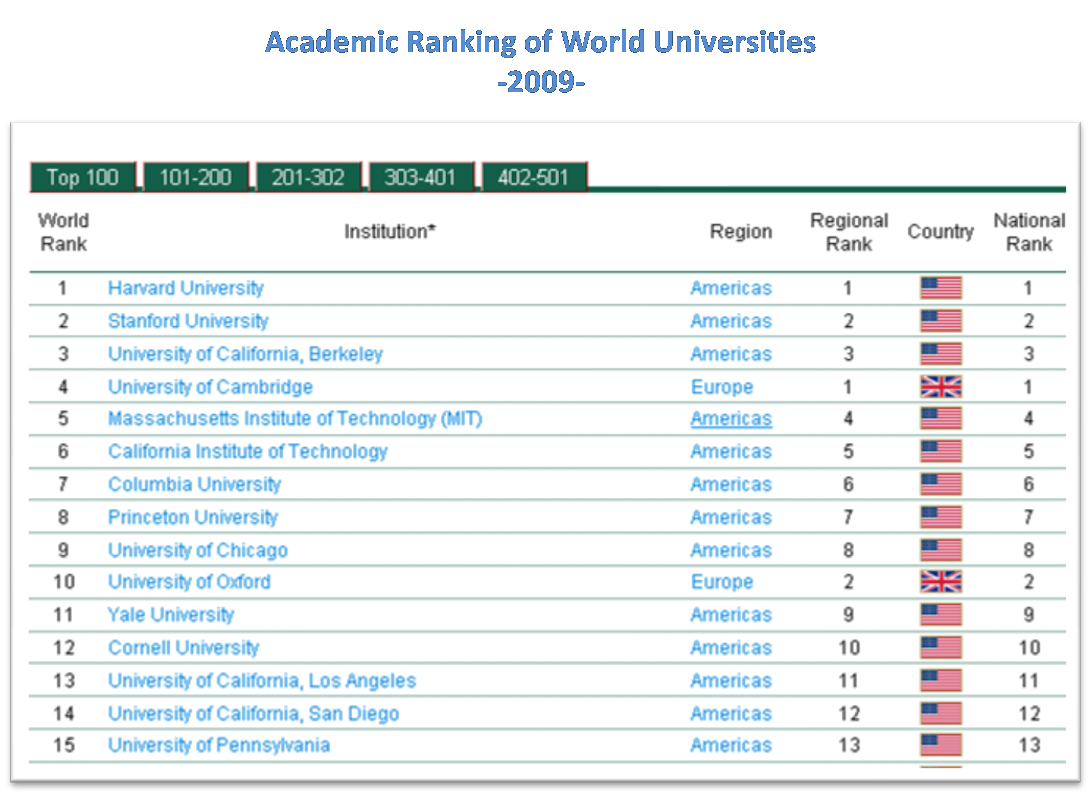Click the US flag in the Berkeley row

click(941, 354)
